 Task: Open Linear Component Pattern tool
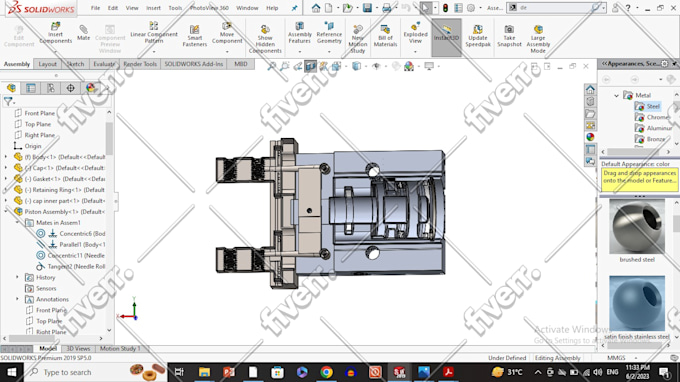[154, 33]
